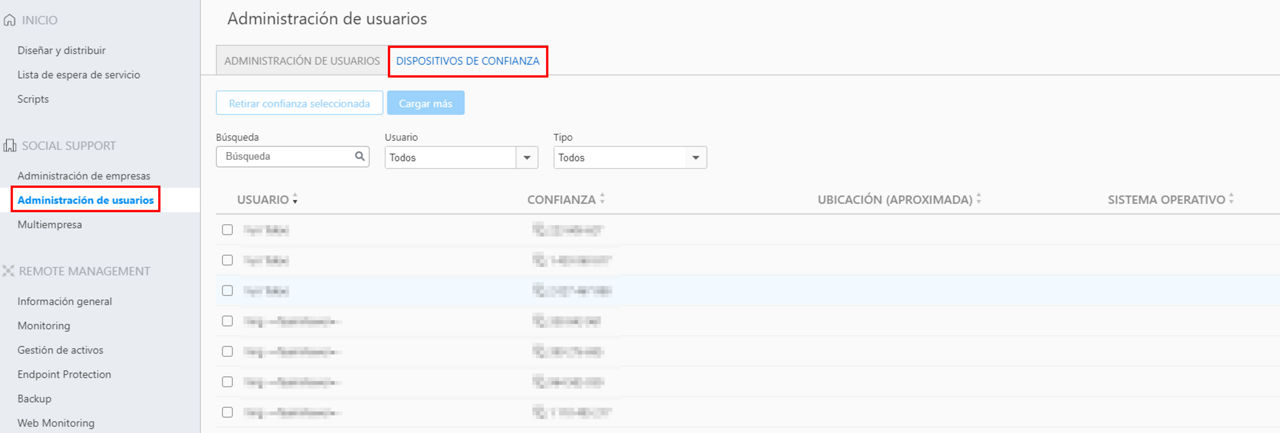The width and height of the screenshot is (1280, 433).
Task: Tick the checkbox in the sixth user row
Action: 227,381
